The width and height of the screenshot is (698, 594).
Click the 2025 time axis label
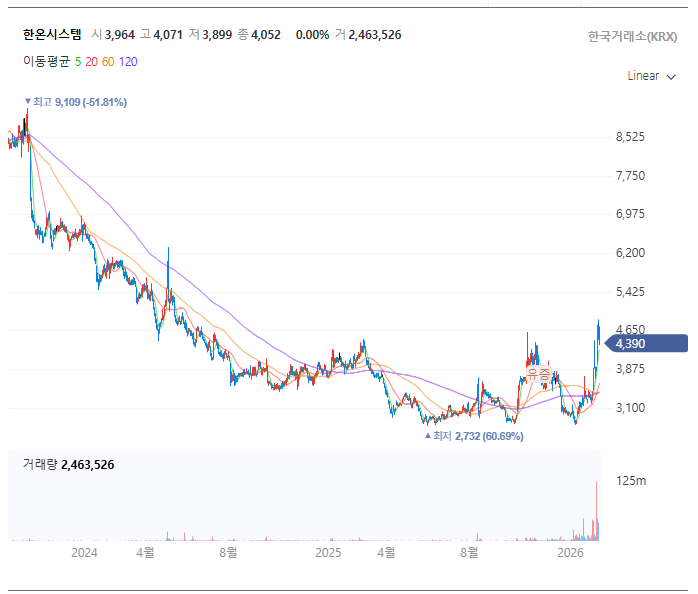coord(328,553)
